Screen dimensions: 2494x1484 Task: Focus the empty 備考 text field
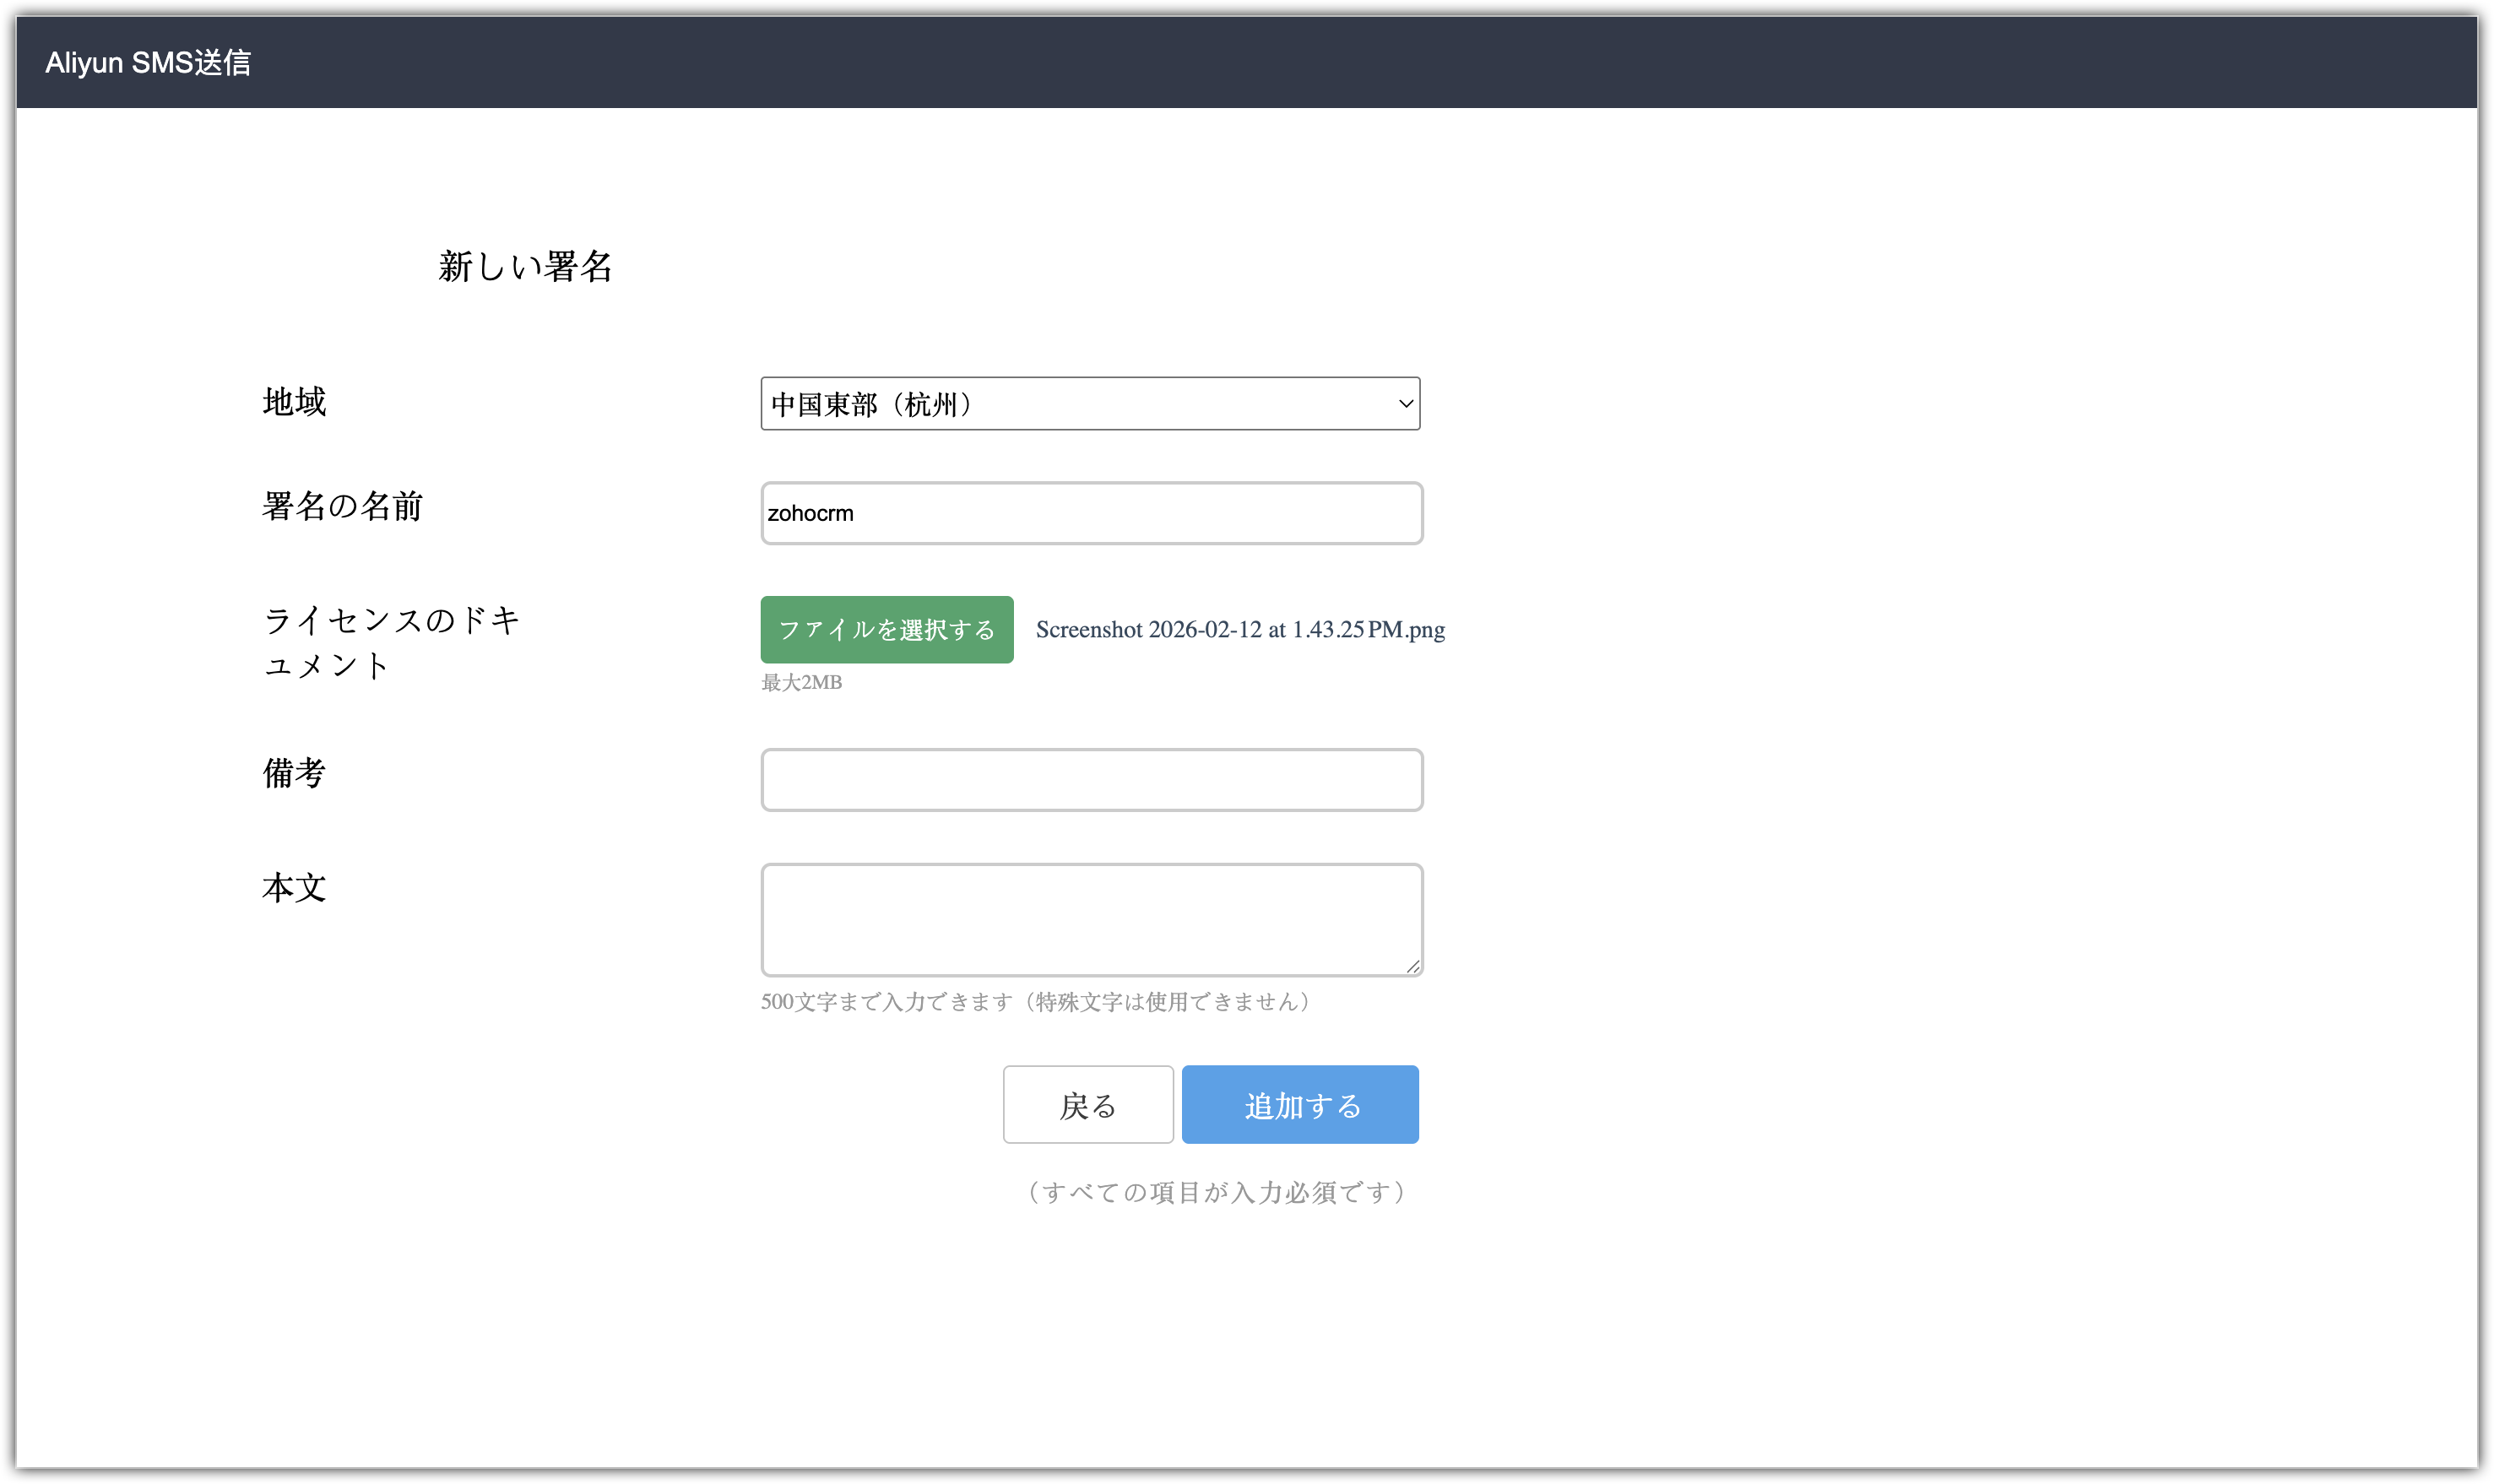point(1091,780)
